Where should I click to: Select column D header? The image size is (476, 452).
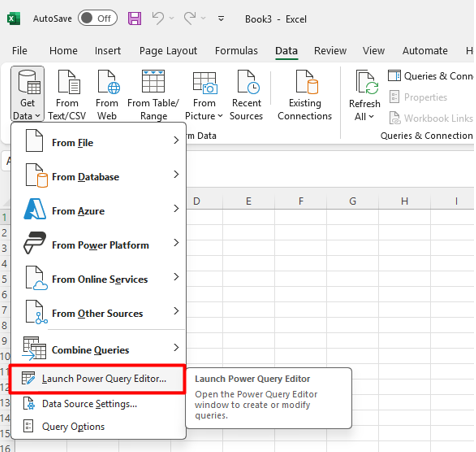(197, 201)
